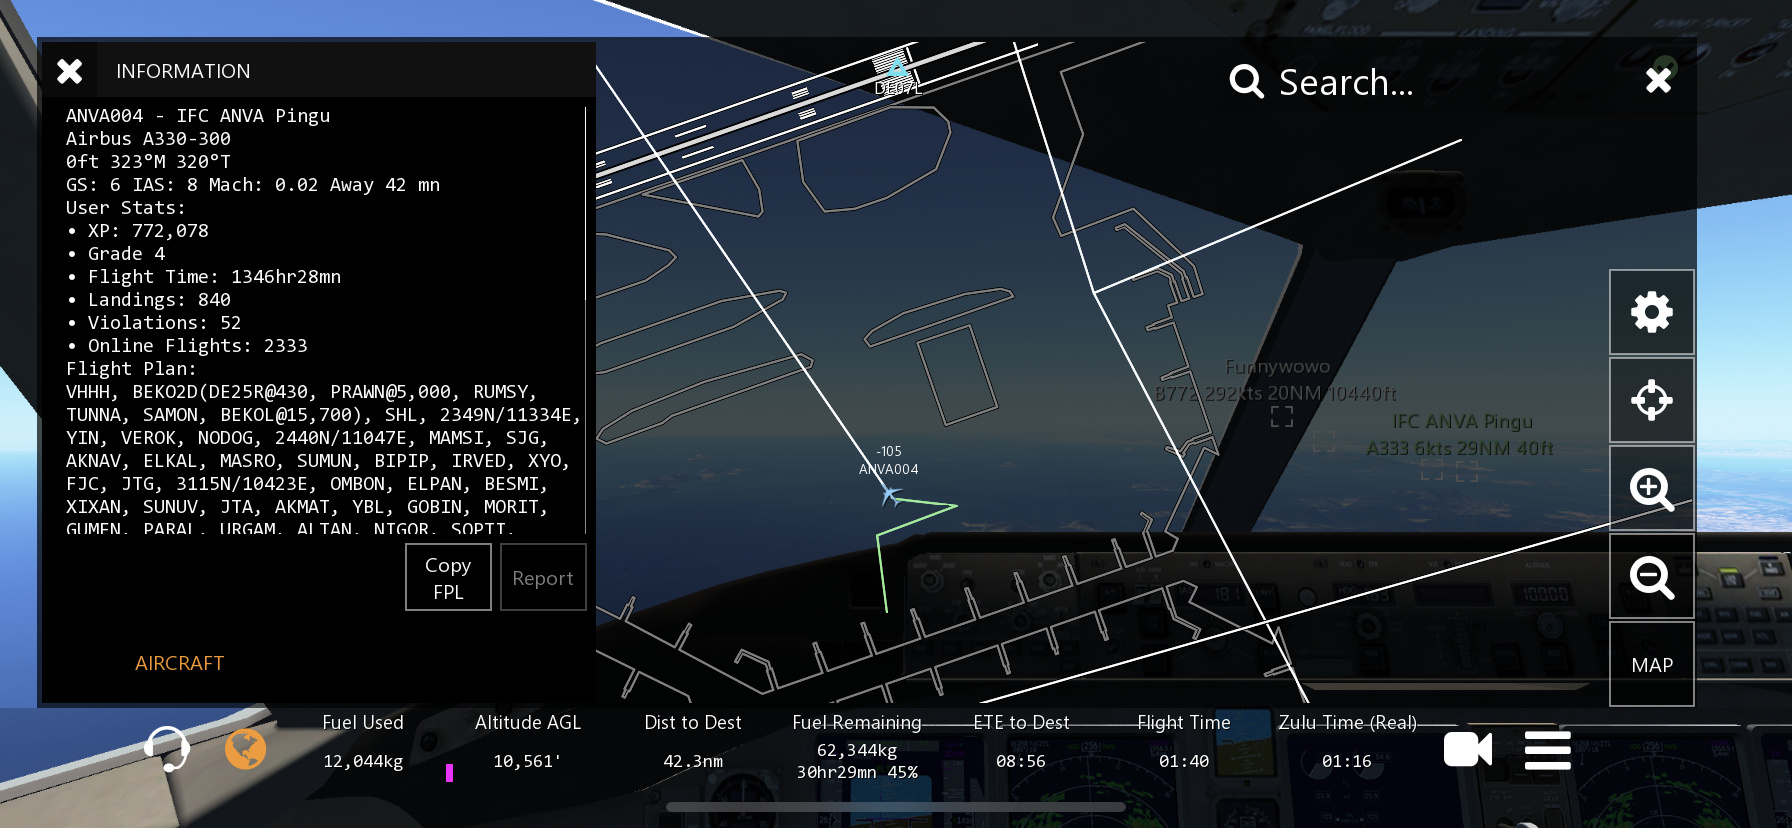This screenshot has width=1792, height=828.
Task: Click the orange globe icon
Action: [245, 749]
